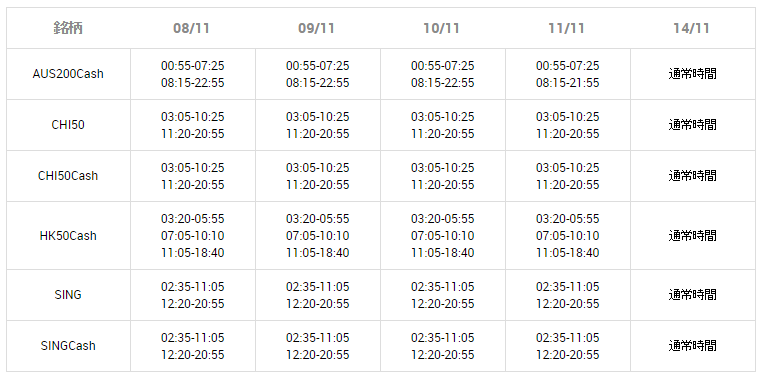Click the 14/11 date header
Image resolution: width=776 pixels, height=387 pixels.
click(691, 28)
